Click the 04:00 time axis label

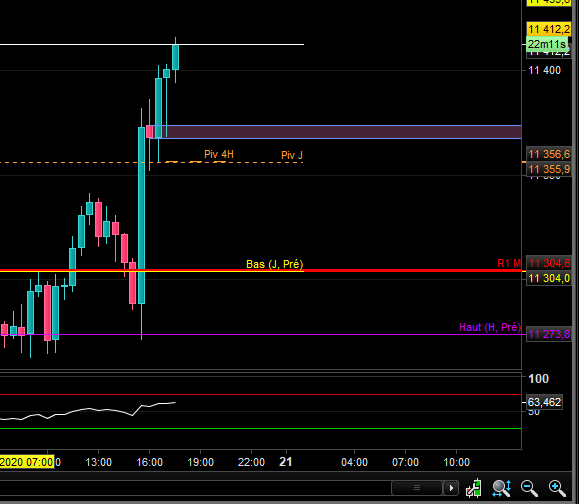click(354, 462)
